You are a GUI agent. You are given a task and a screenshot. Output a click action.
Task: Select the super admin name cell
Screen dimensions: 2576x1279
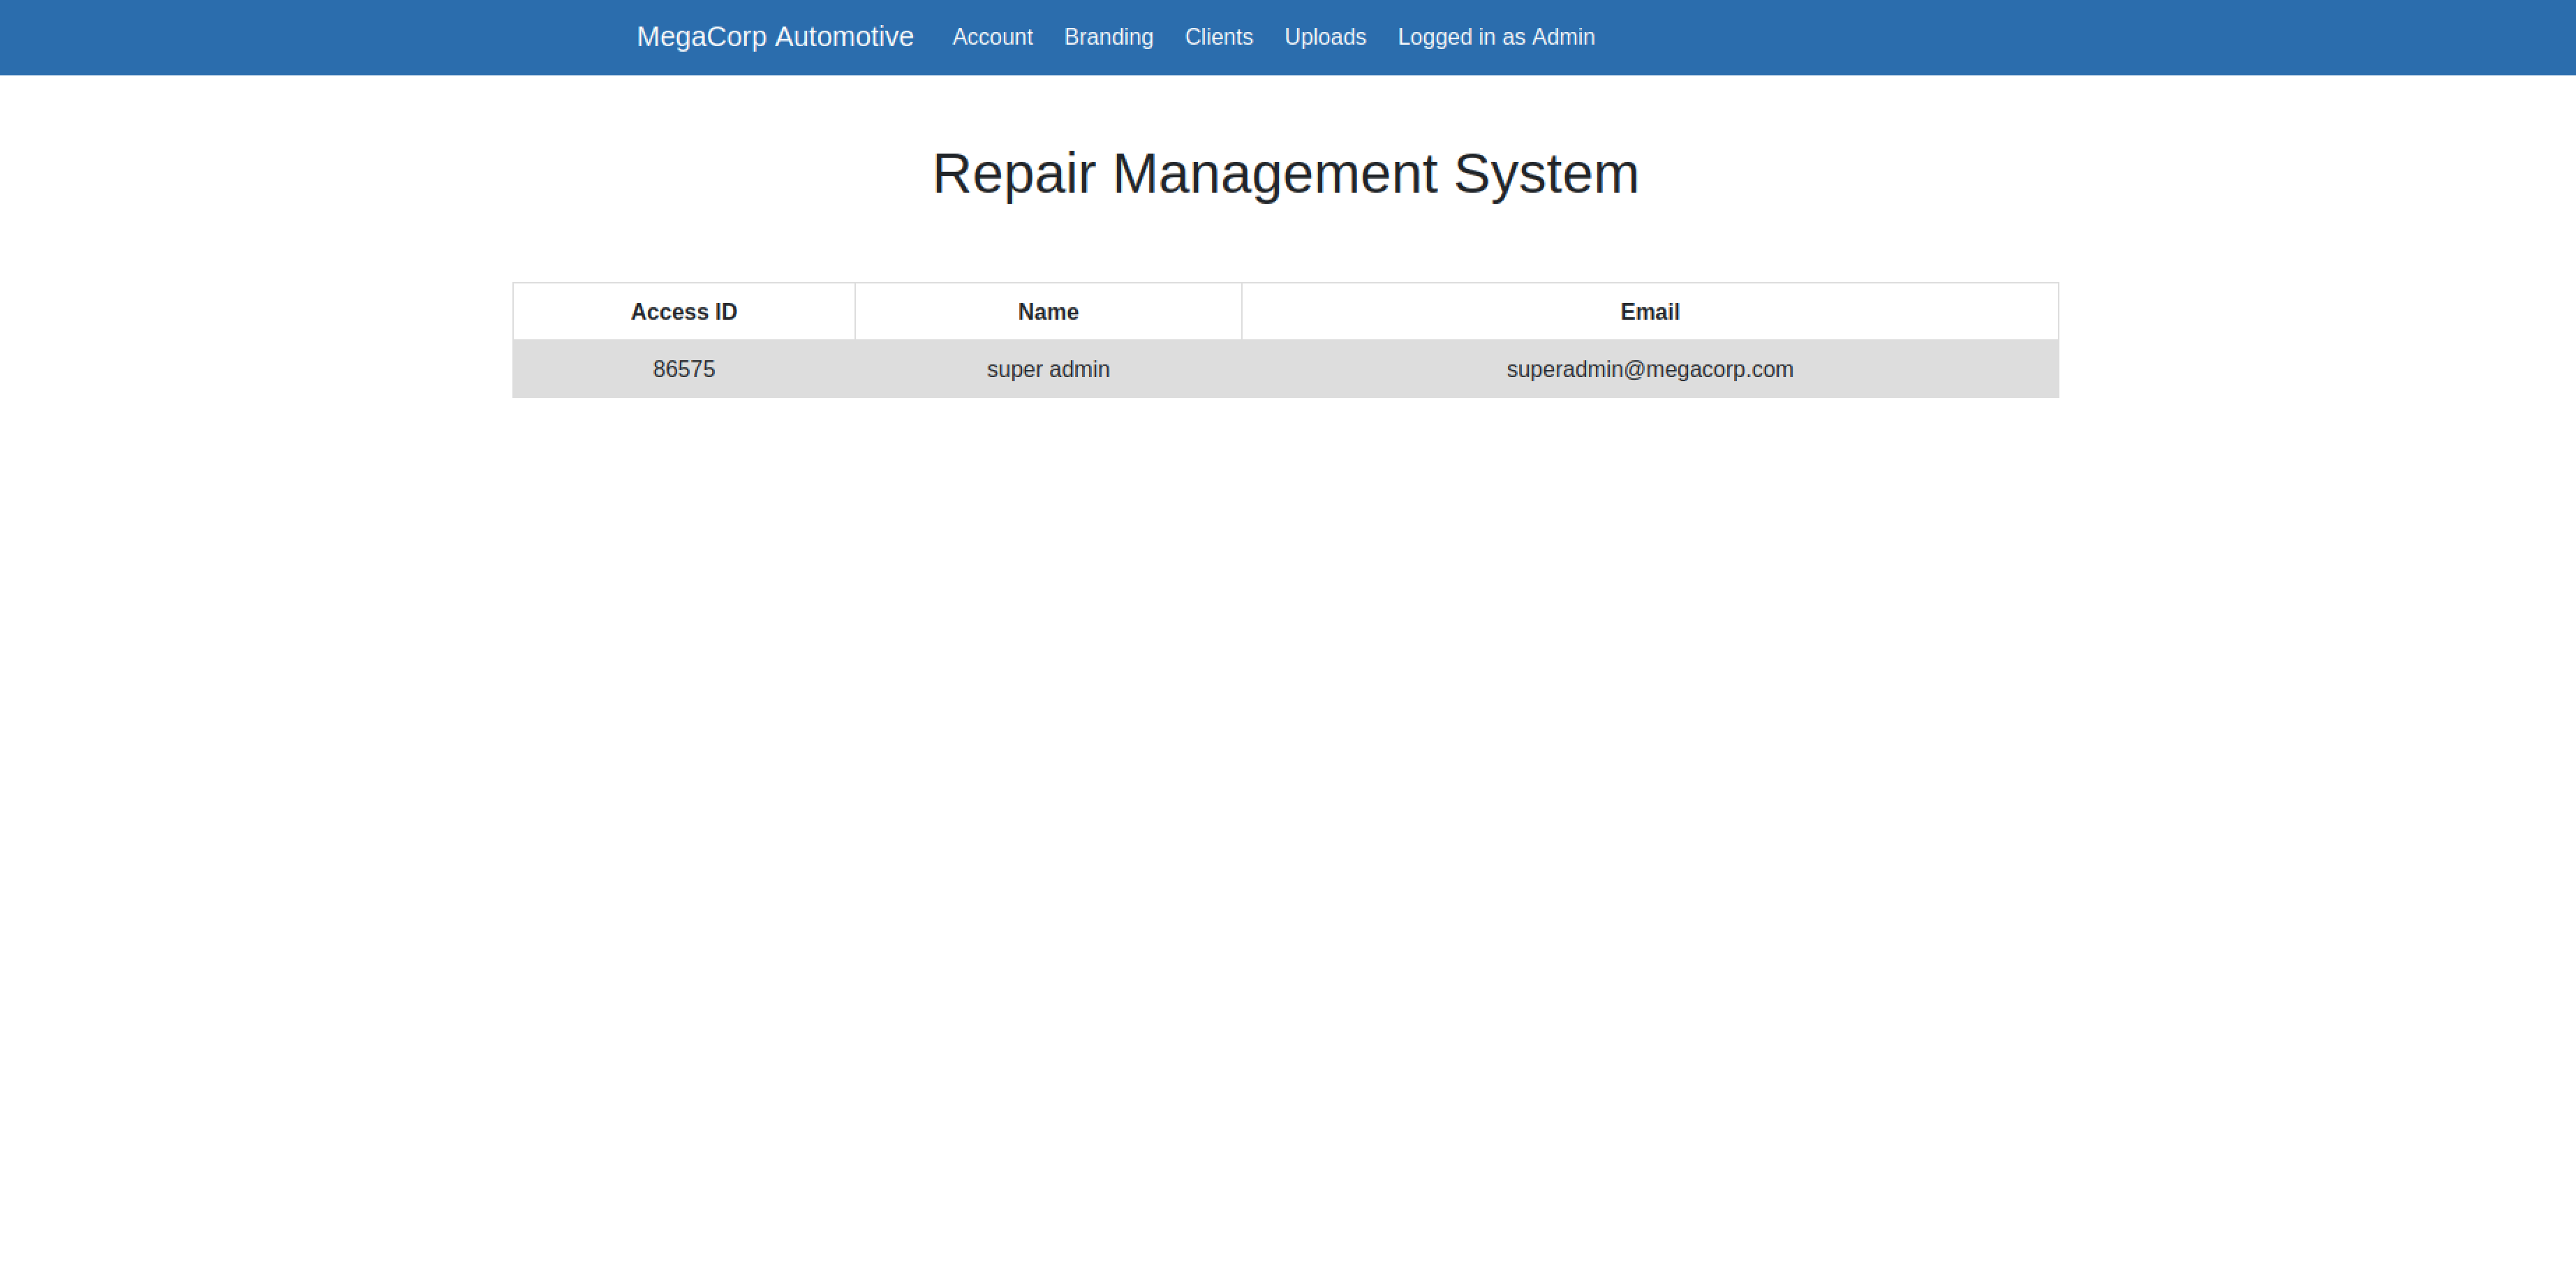1046,368
